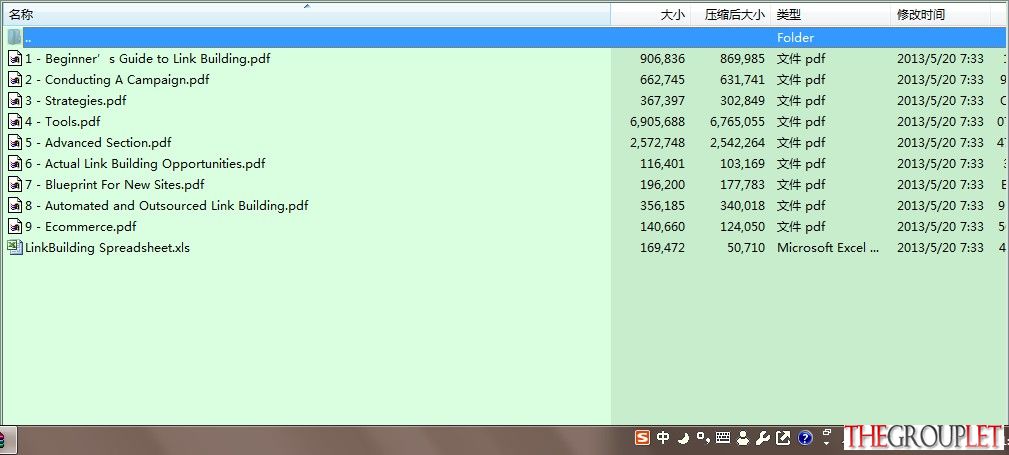Image resolution: width=1009 pixels, height=455 pixels.
Task: Click PDF icon beside 3 - Strategies.pdf
Action: (x=15, y=100)
